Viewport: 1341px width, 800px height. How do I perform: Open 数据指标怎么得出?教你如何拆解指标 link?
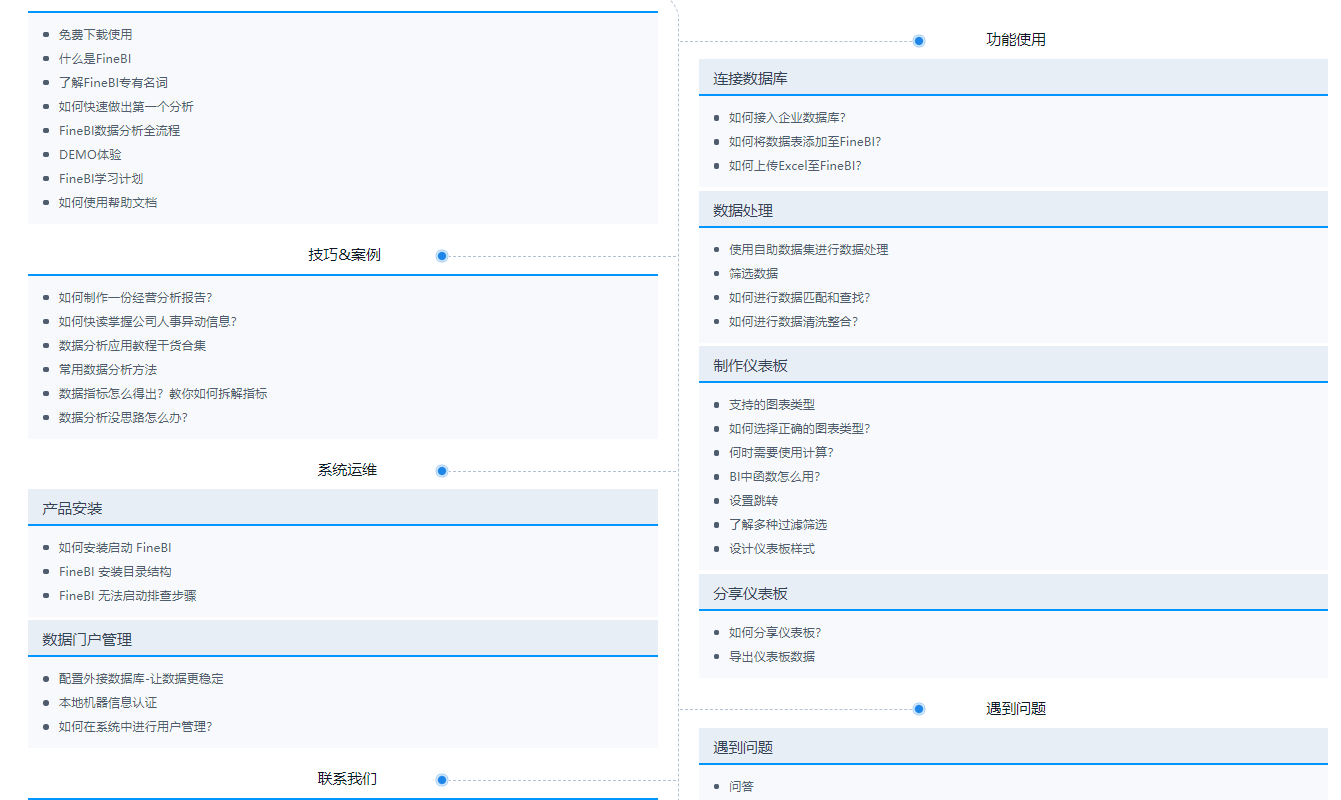click(x=163, y=394)
